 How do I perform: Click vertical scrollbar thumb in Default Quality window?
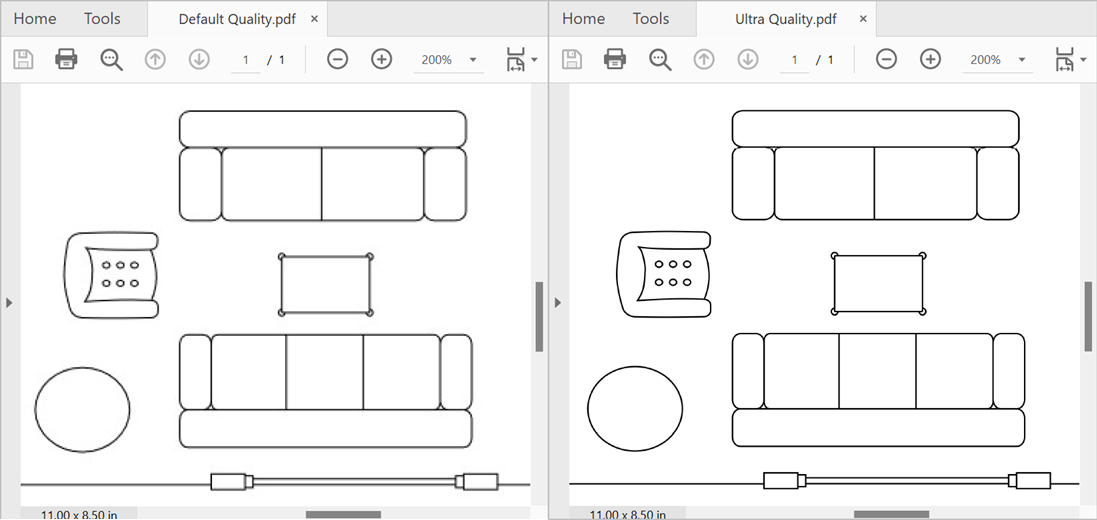(x=539, y=316)
